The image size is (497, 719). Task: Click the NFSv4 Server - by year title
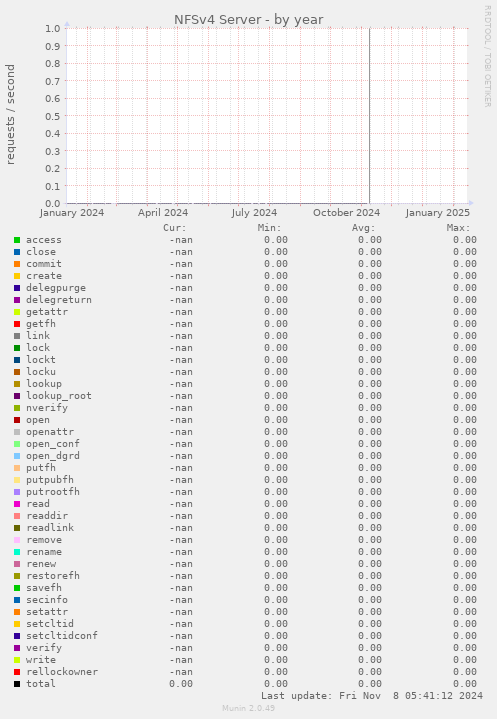click(248, 20)
